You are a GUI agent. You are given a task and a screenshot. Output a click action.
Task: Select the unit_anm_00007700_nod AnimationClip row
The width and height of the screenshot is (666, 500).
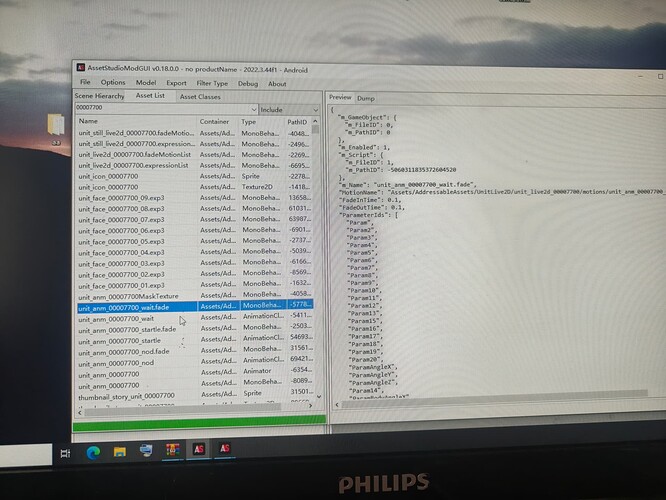pyautogui.click(x=195, y=362)
